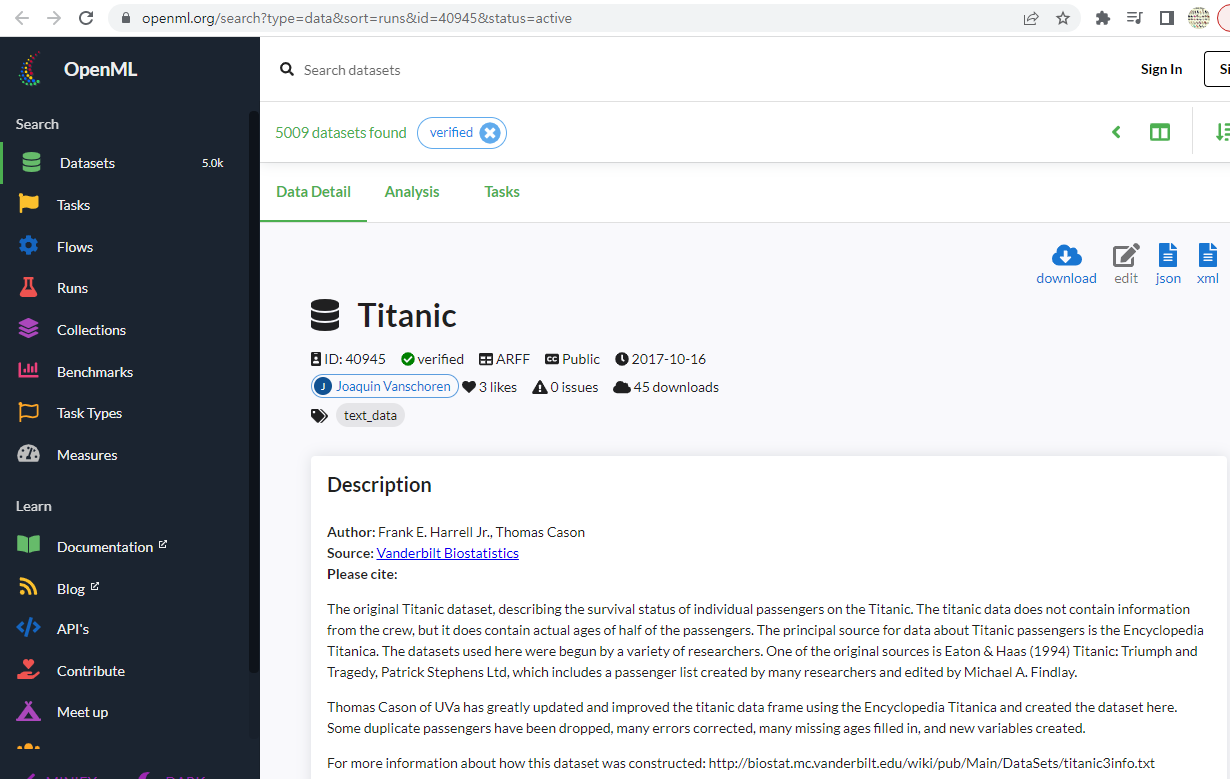Image resolution: width=1230 pixels, height=779 pixels.
Task: View site information via lock icon
Action: [x=125, y=18]
